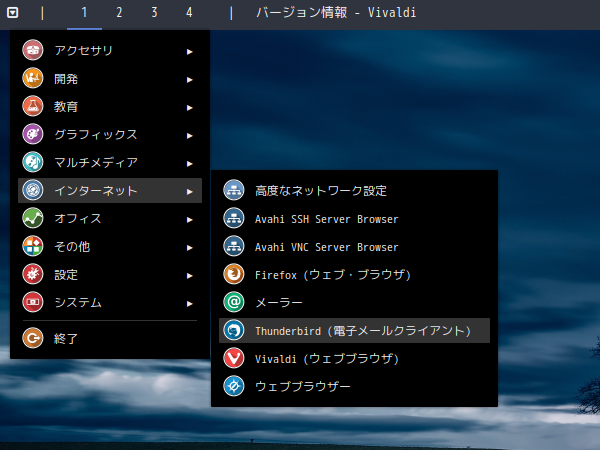Expand the 教育 submenu arrow
600x450 pixels.
click(x=189, y=108)
